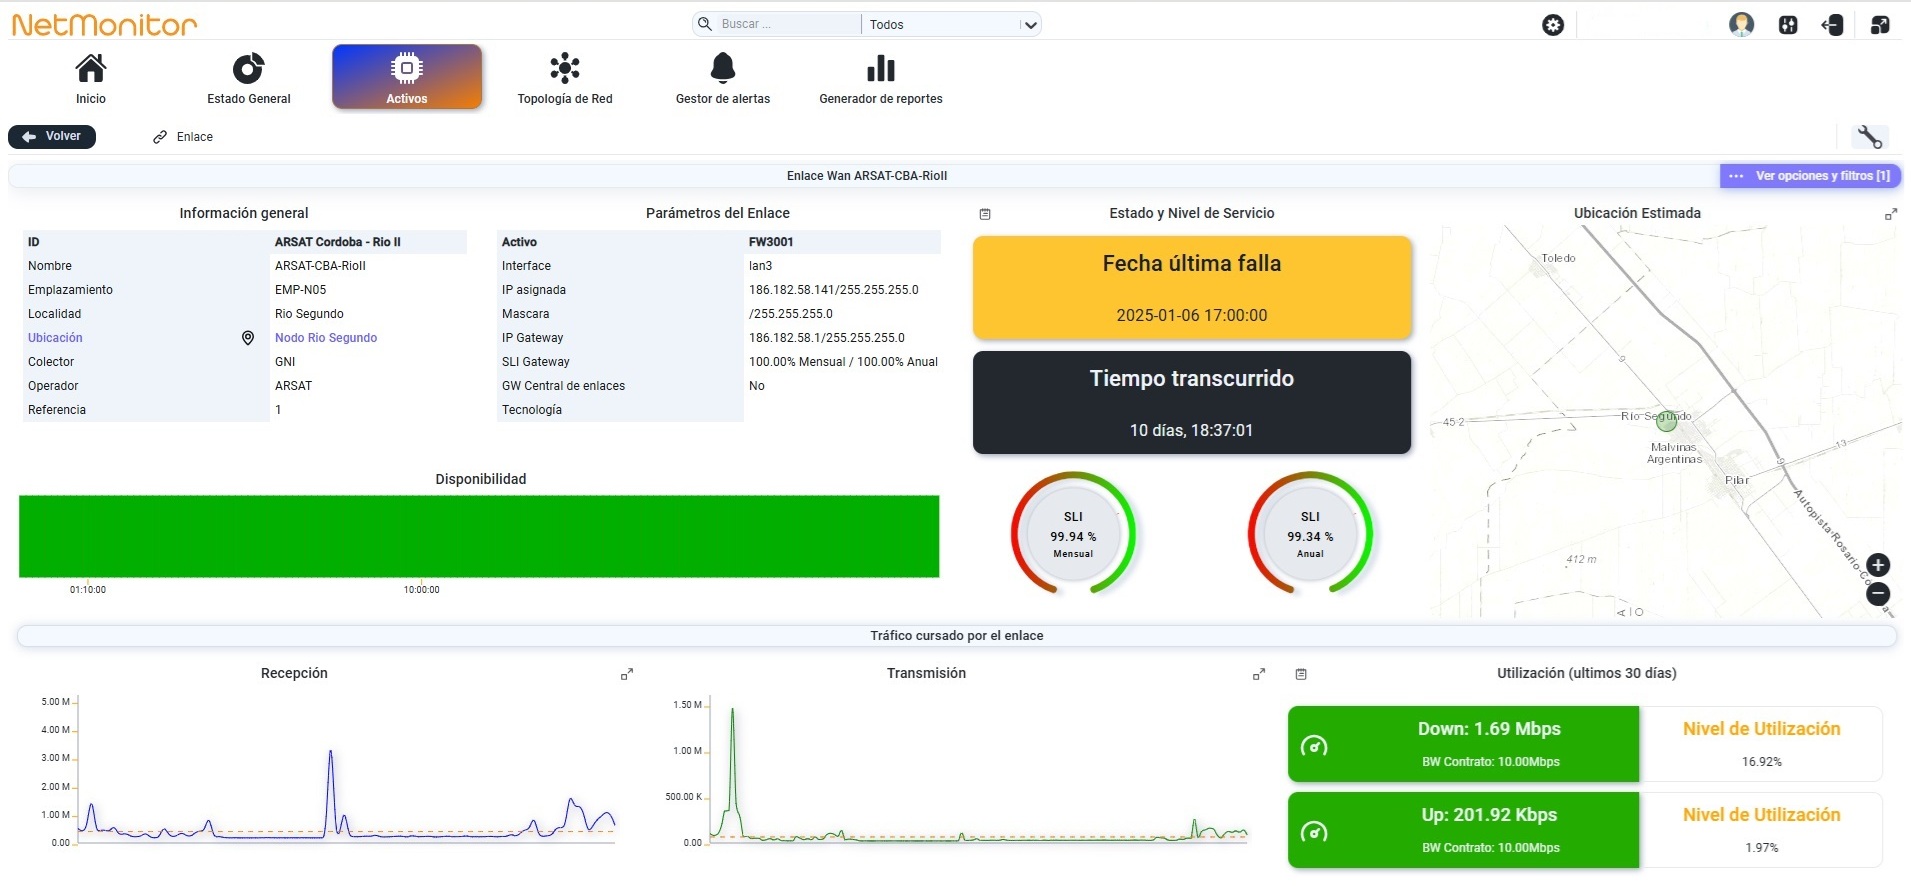Viewport: 1911px width, 886px height.
Task: Click the user profile avatar
Action: (x=1741, y=25)
